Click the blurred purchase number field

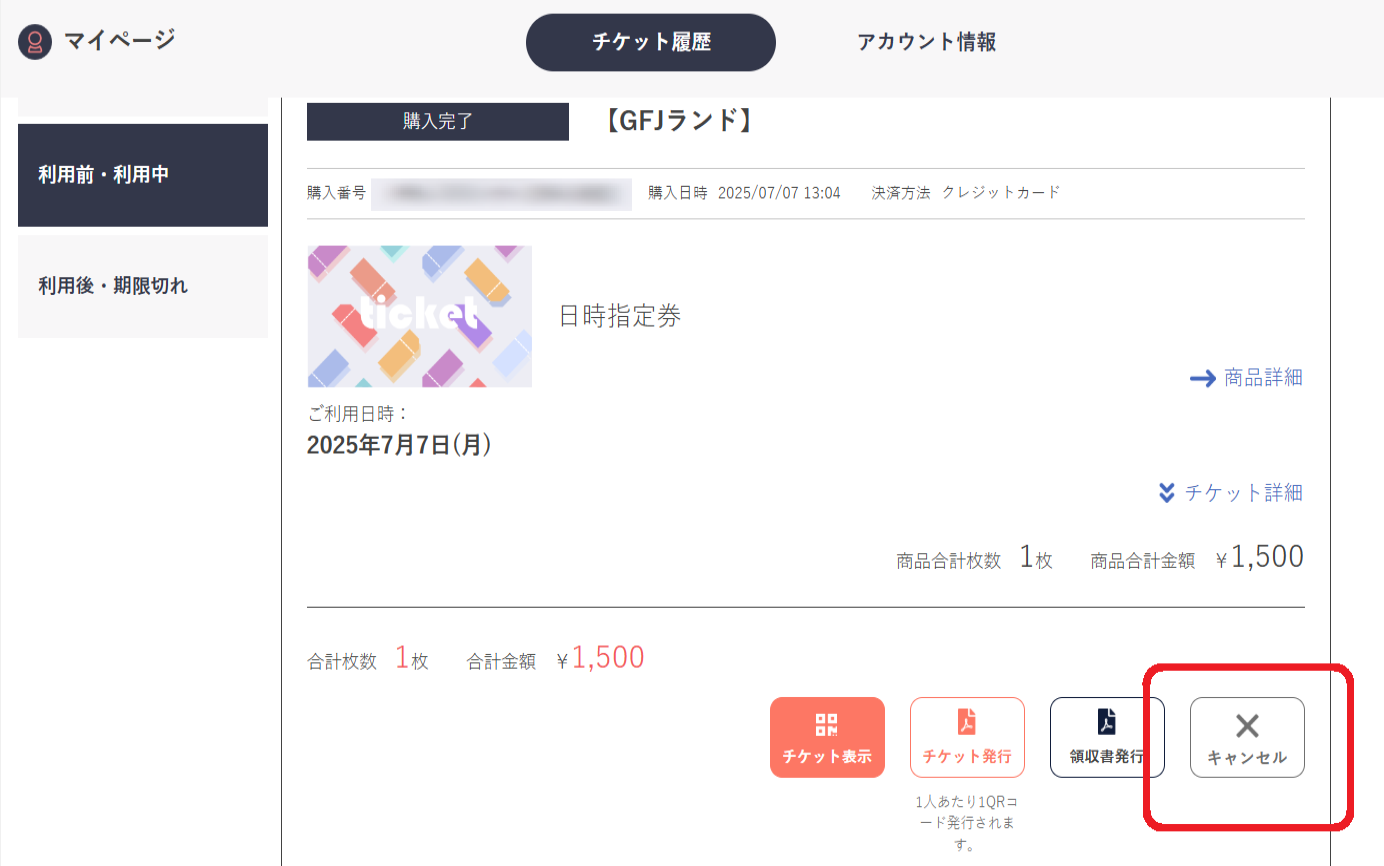pyautogui.click(x=500, y=193)
